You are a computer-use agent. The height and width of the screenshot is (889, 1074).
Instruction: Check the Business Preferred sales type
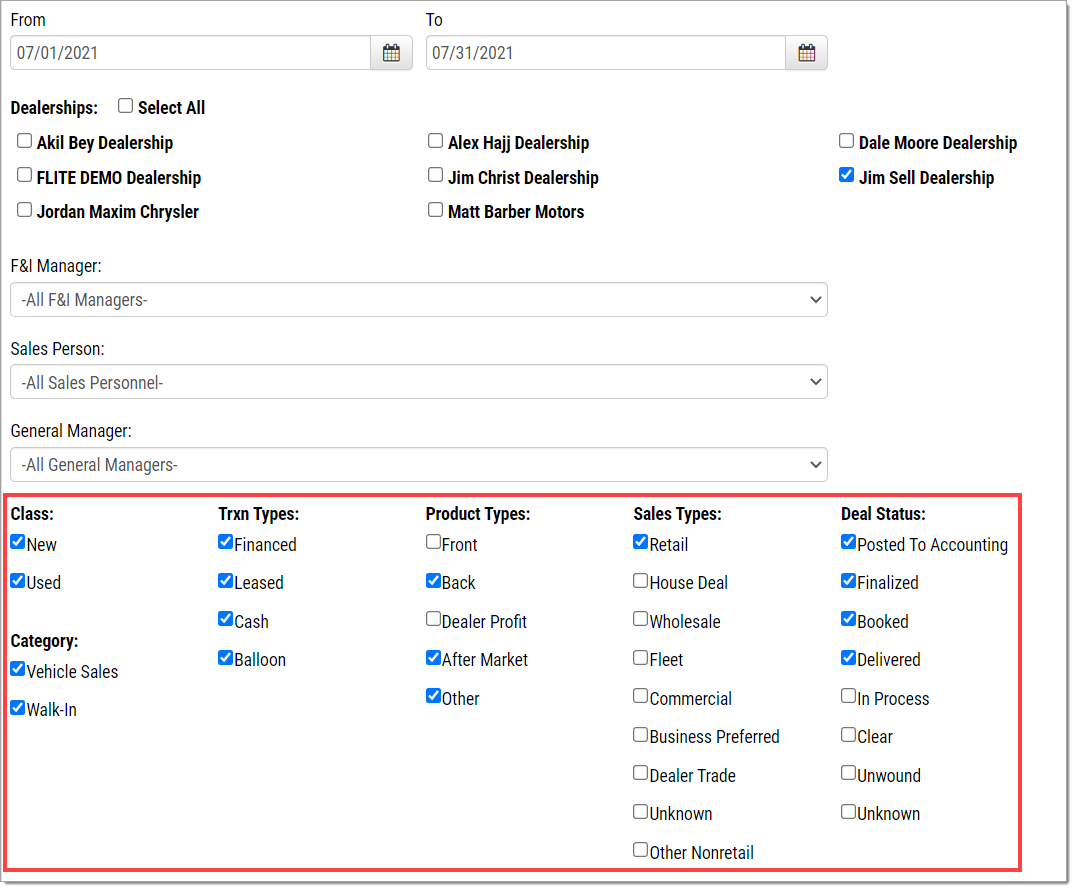coord(640,735)
